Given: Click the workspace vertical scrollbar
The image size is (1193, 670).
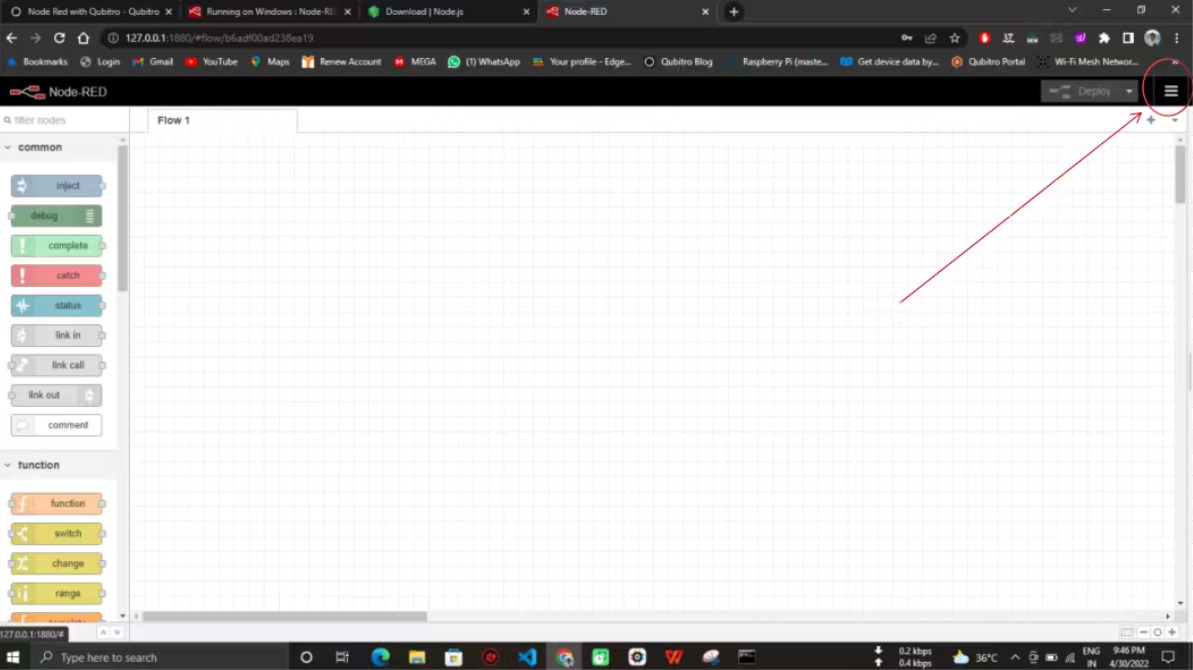Looking at the screenshot, I should (1180, 175).
